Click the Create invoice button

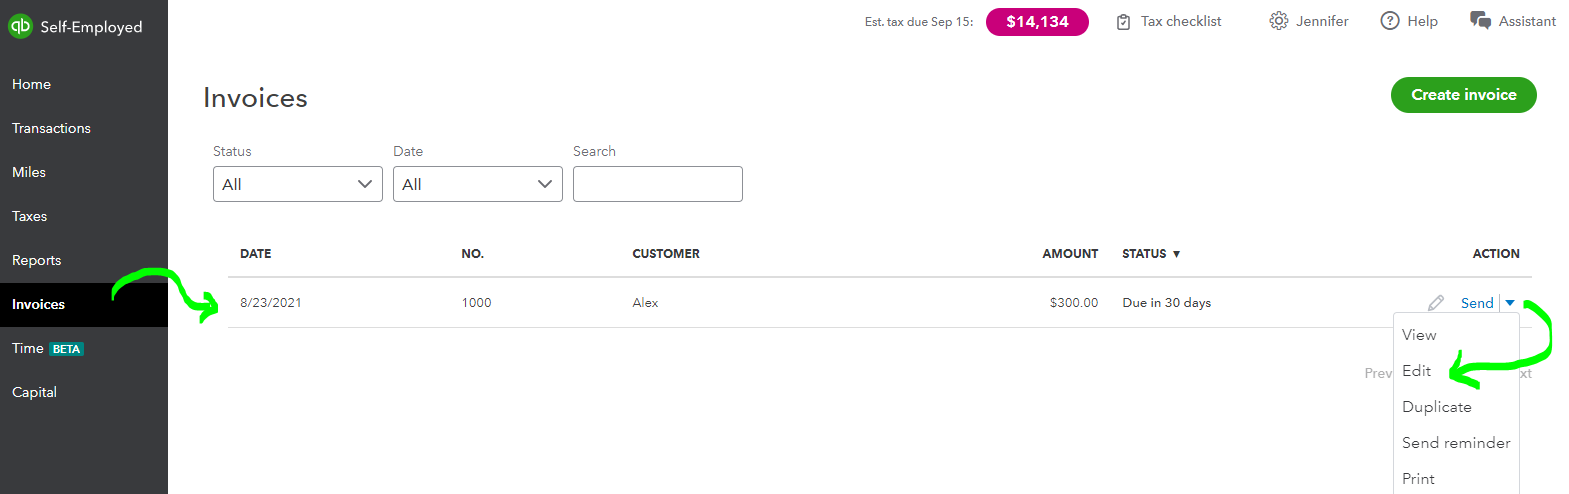pos(1464,95)
